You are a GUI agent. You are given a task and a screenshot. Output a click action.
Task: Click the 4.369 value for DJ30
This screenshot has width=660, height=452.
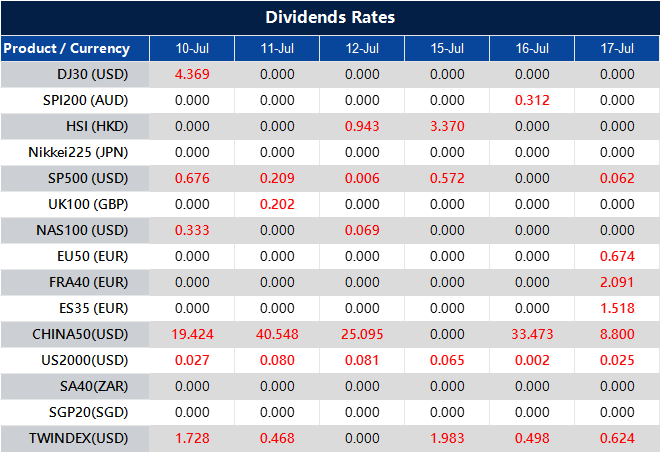coord(191,74)
